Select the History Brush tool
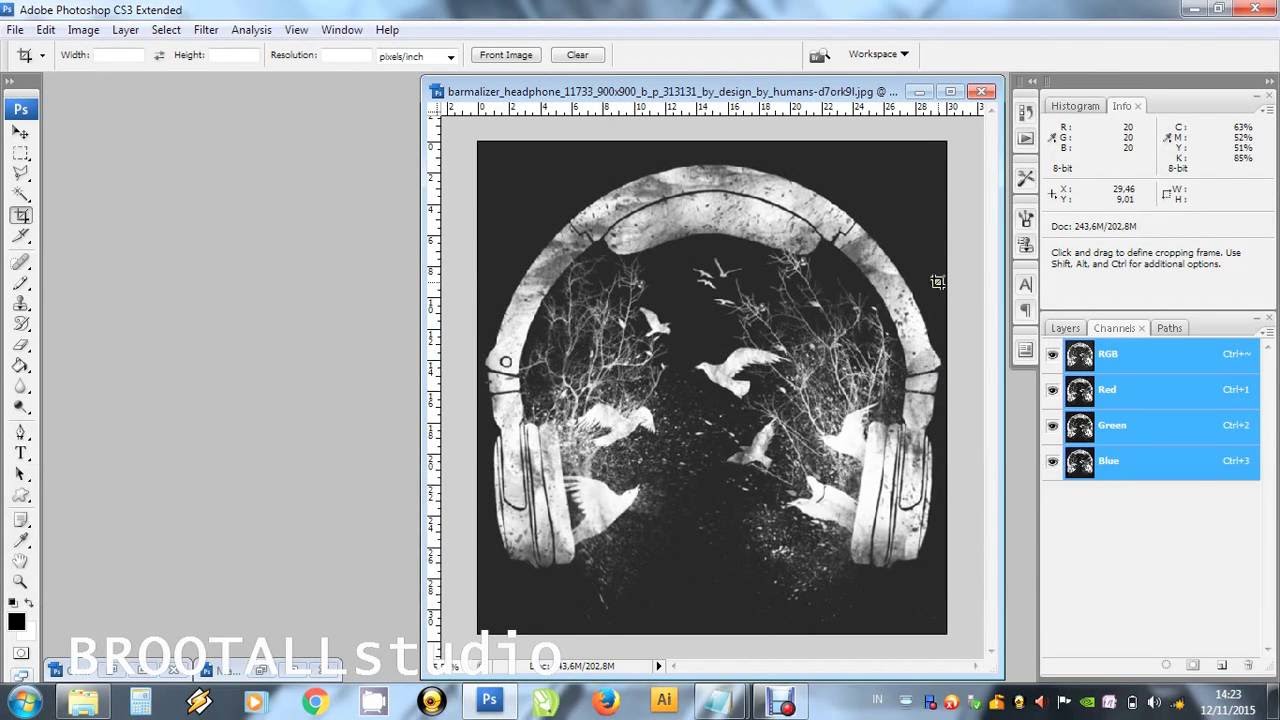The image size is (1280, 720). click(21, 324)
